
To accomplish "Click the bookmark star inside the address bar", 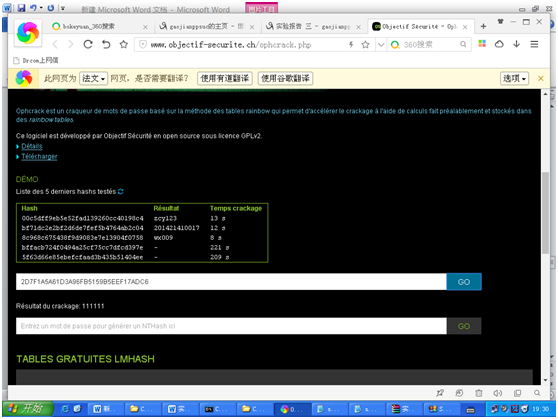I will (x=365, y=44).
